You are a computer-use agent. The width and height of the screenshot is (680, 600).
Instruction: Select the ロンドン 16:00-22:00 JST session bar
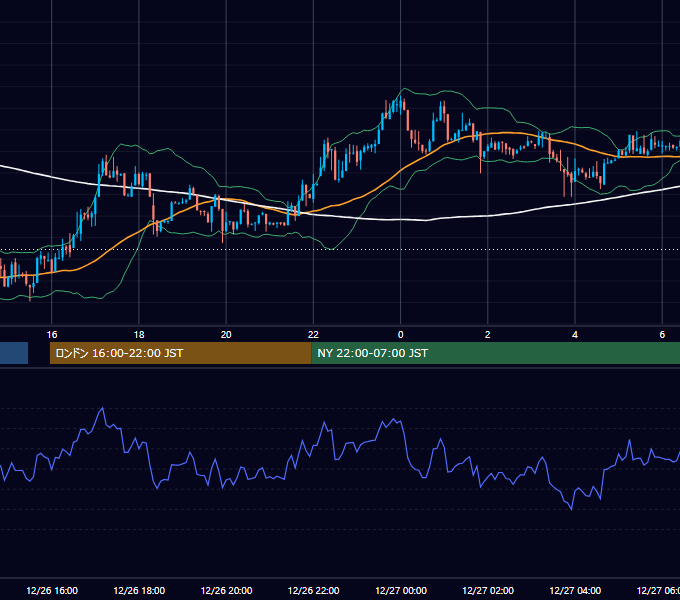coord(180,353)
